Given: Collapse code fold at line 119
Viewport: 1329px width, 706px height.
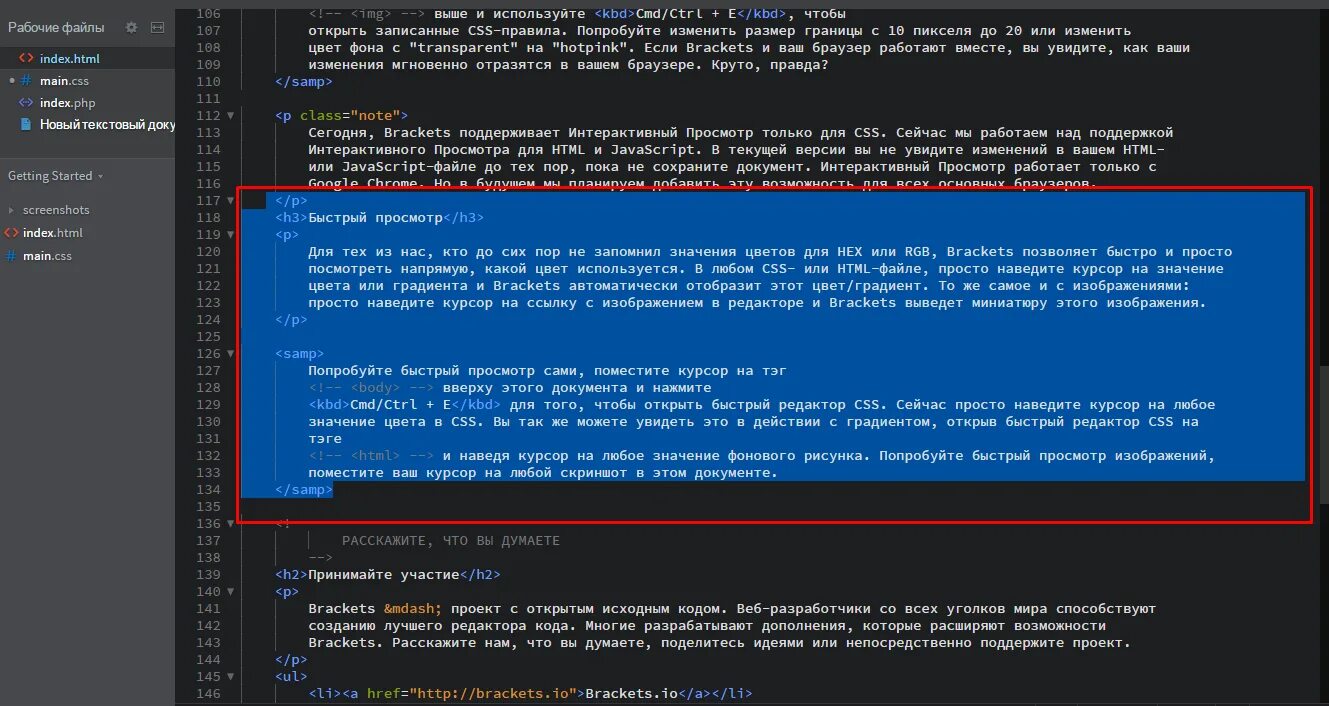Looking at the screenshot, I should point(231,235).
